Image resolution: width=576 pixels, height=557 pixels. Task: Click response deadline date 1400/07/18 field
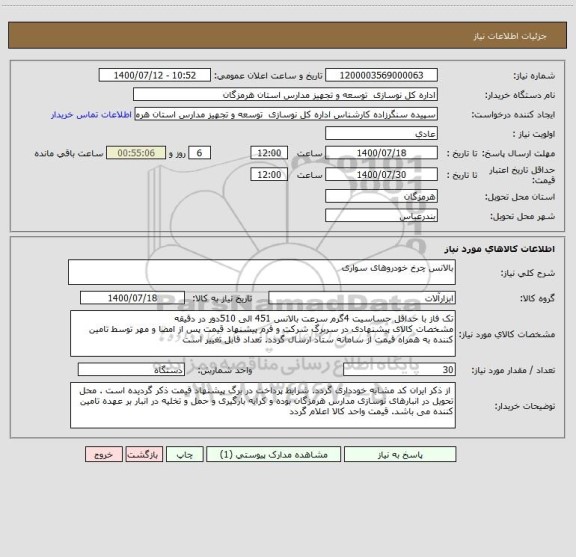(381, 153)
